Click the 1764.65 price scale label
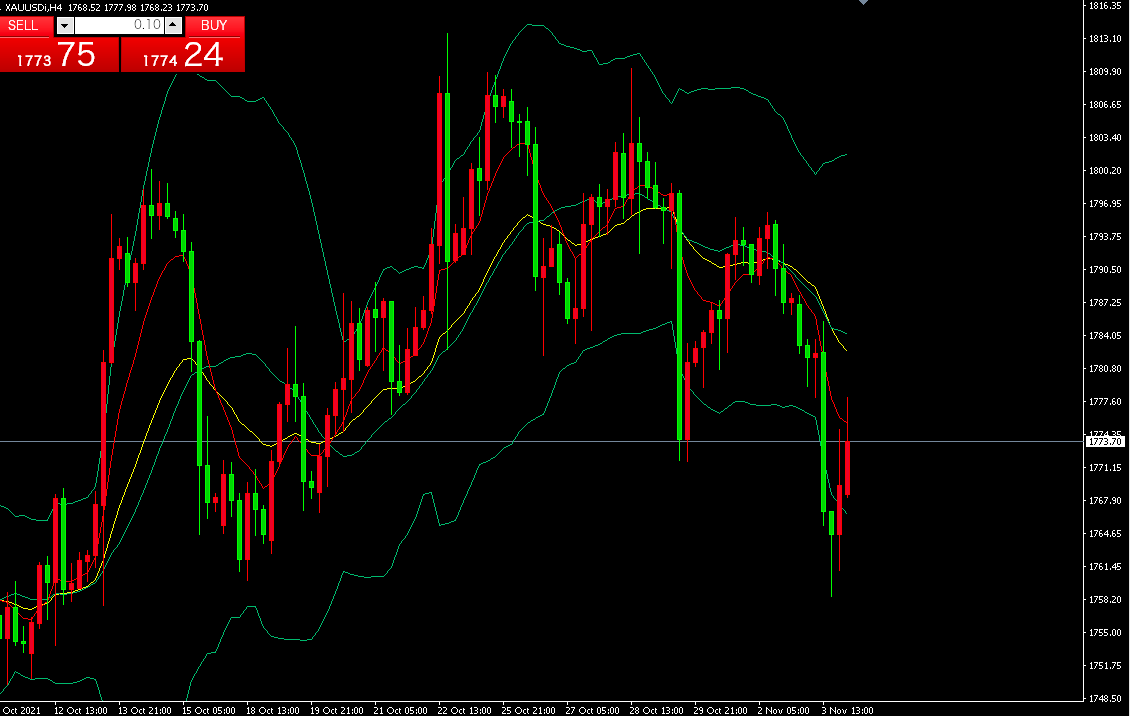The image size is (1130, 716). point(1105,534)
